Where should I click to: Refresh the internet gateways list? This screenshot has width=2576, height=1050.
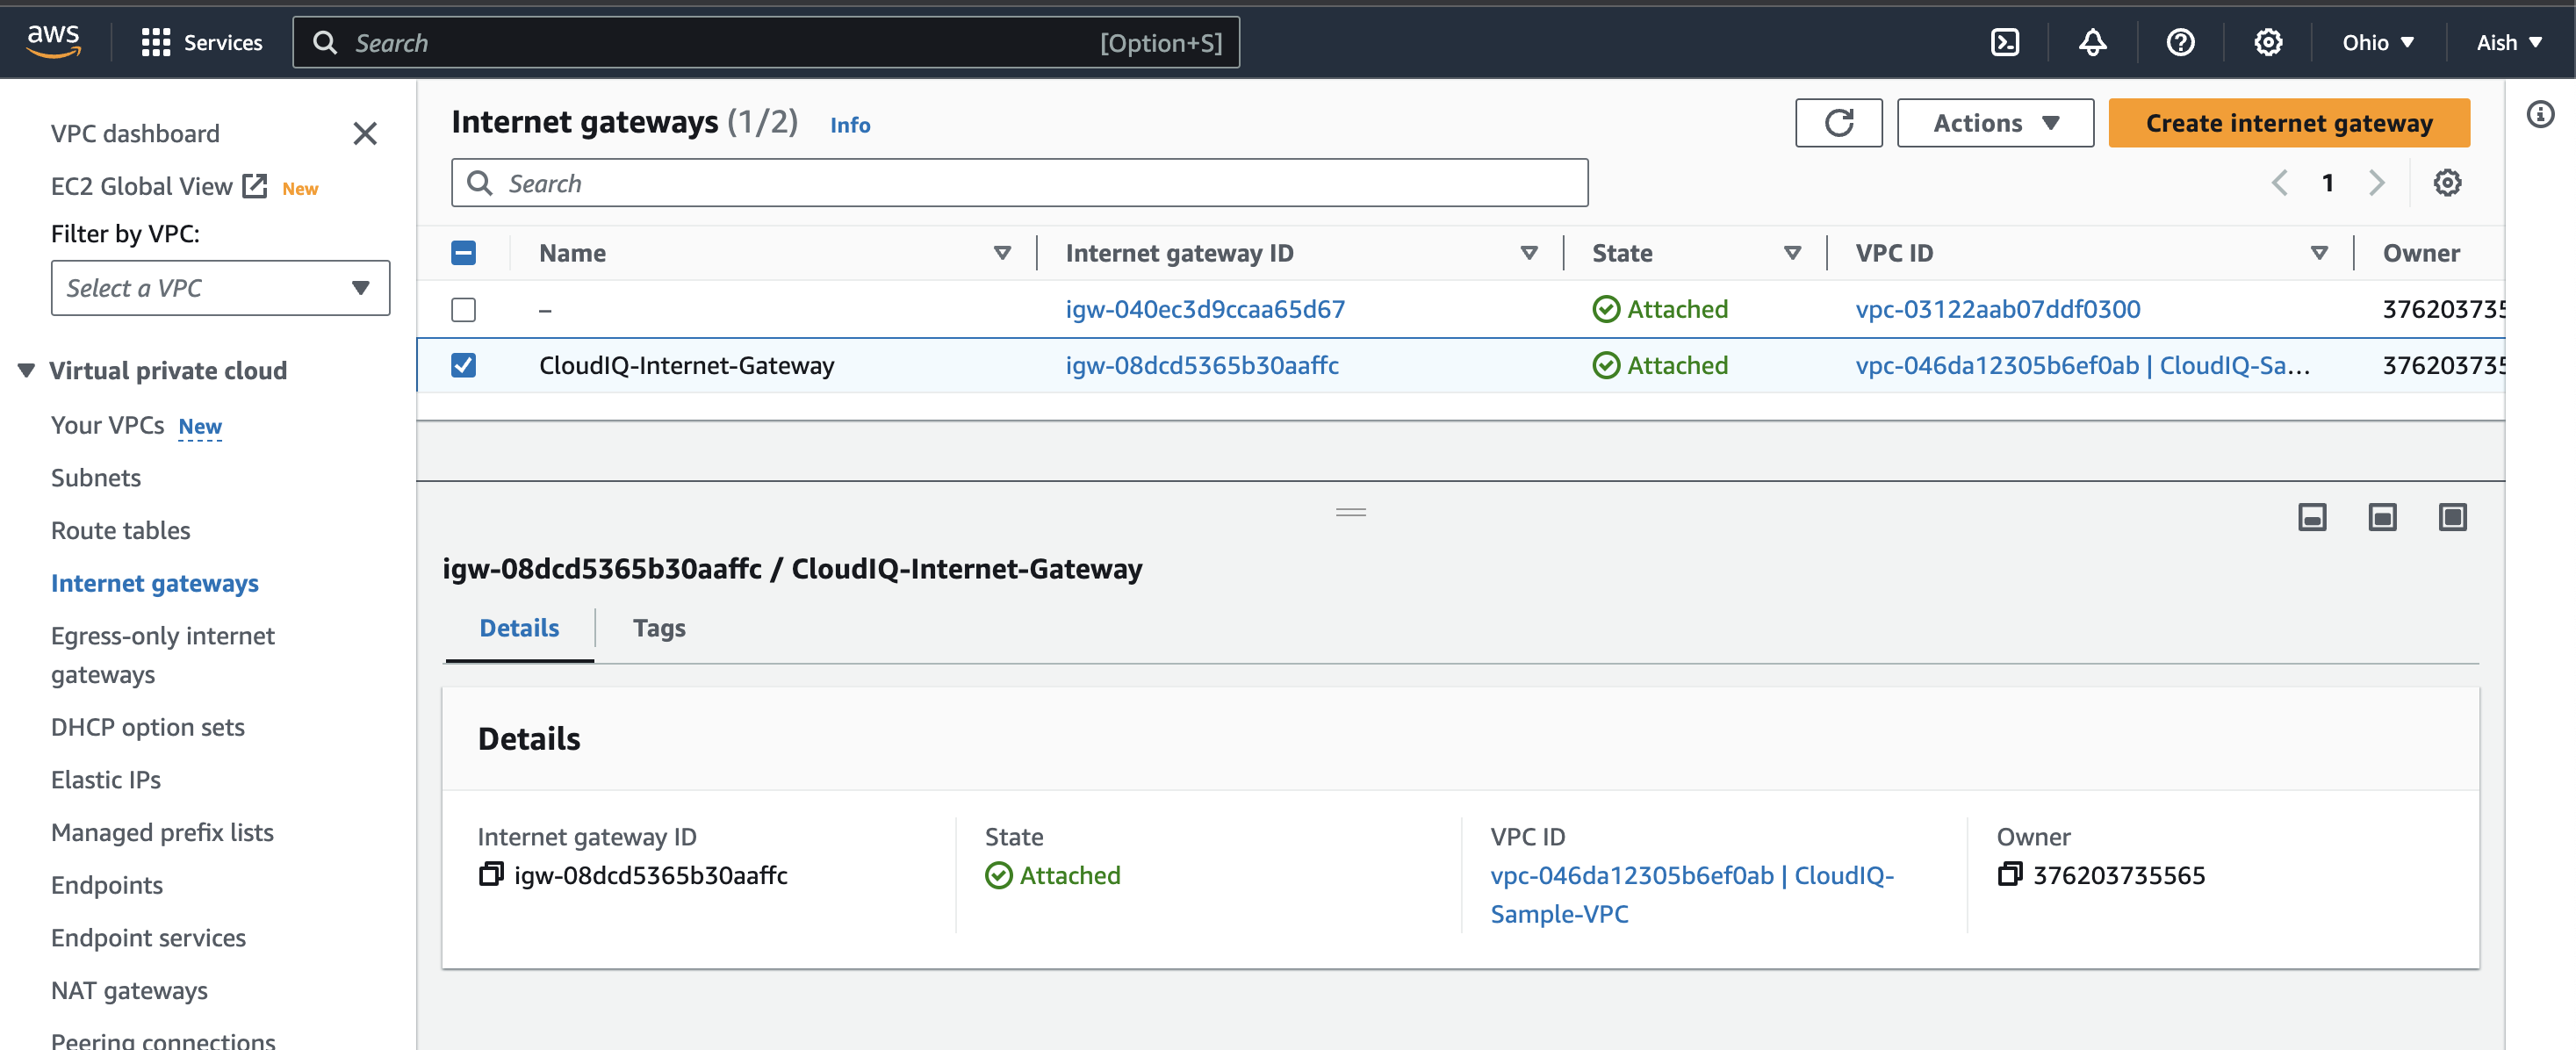tap(1838, 123)
